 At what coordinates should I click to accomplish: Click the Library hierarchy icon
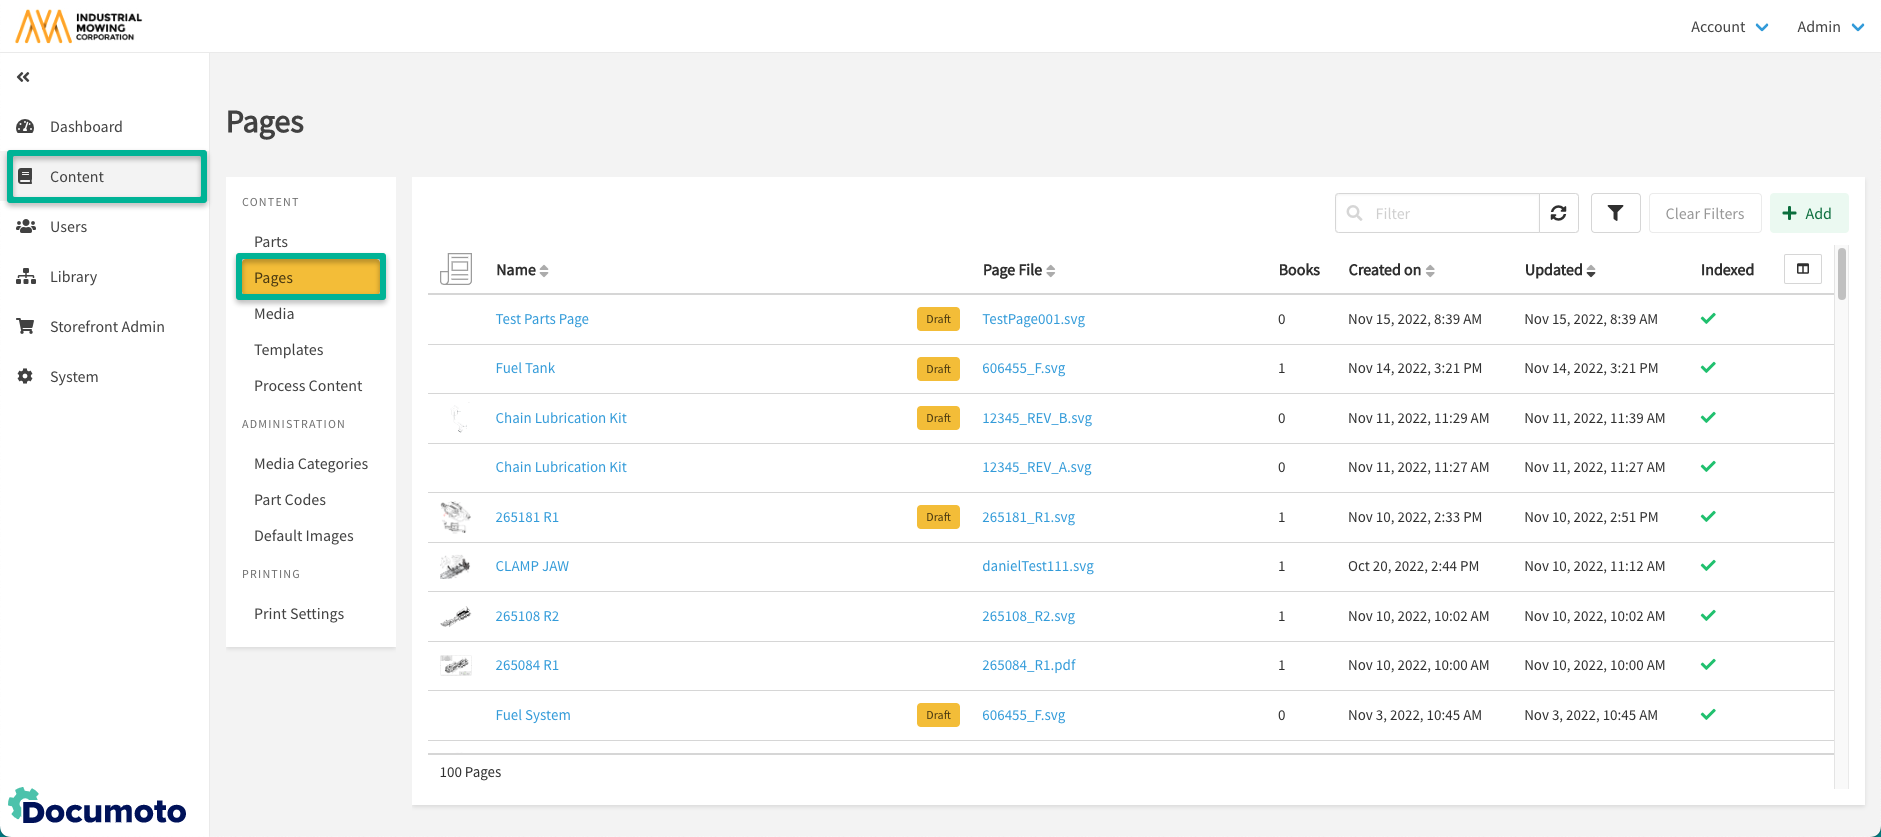pos(26,277)
